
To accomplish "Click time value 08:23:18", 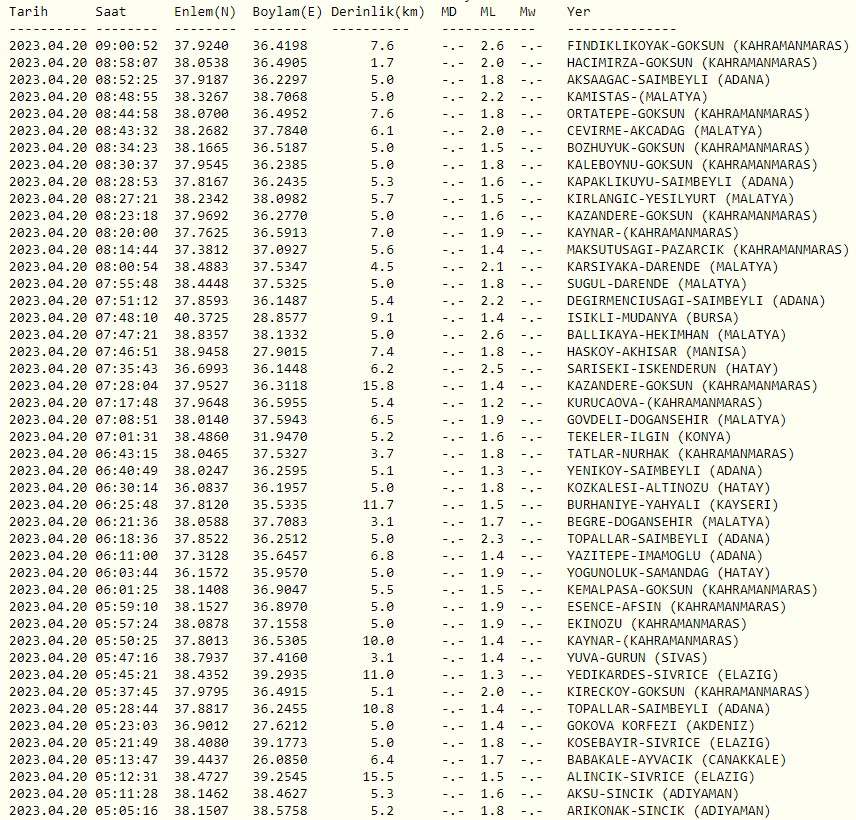I will (x=127, y=216).
